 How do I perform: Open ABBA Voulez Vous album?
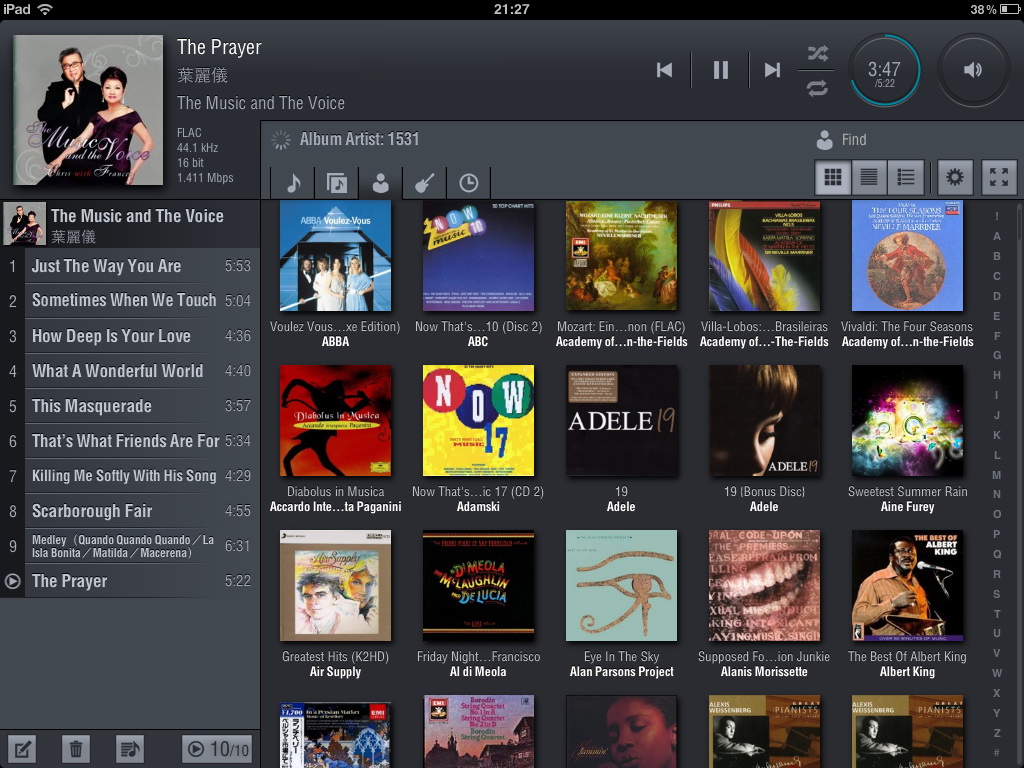coord(335,256)
